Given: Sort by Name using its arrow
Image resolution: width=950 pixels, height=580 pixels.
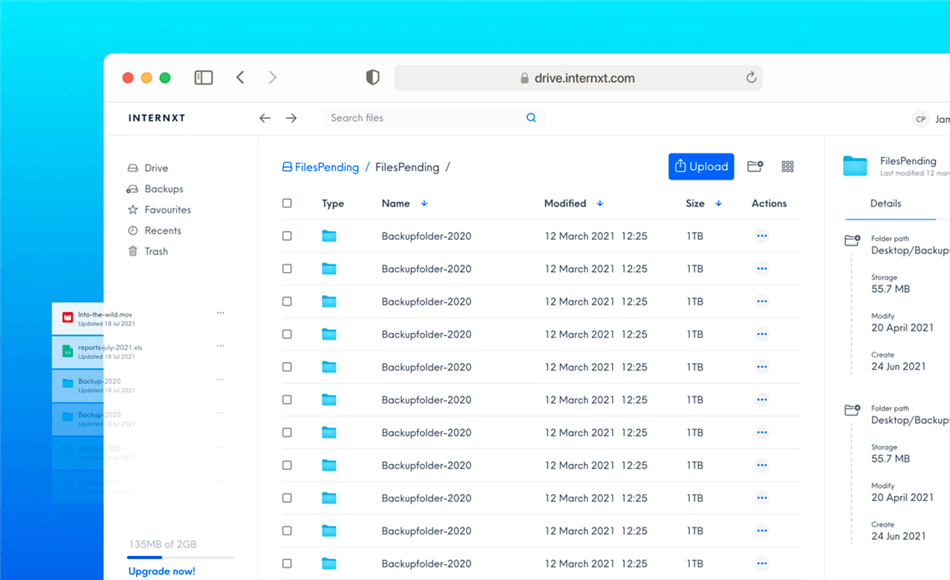Looking at the screenshot, I should (x=424, y=203).
